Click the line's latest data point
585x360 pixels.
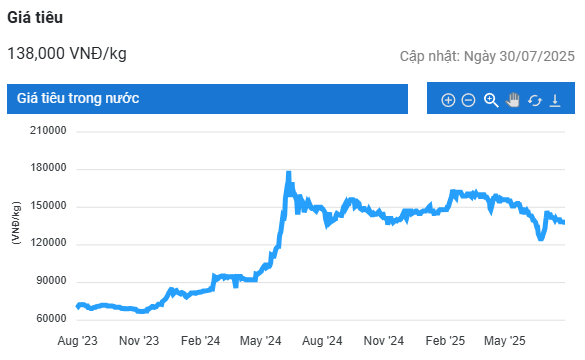coord(563,222)
